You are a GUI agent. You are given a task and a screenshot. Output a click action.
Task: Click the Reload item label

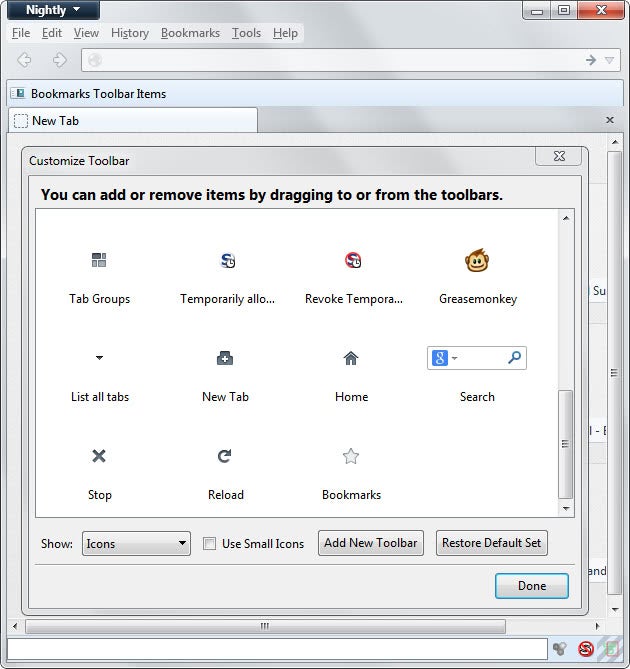226,495
